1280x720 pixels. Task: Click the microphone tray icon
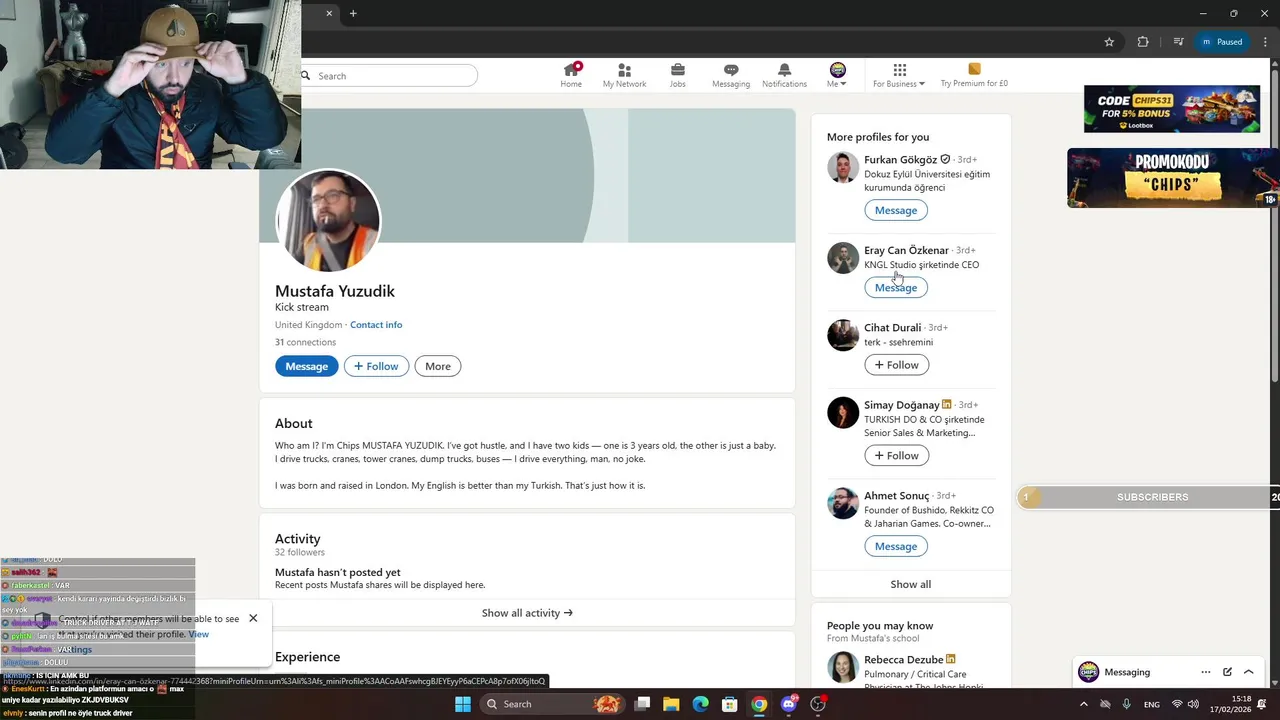1127,704
